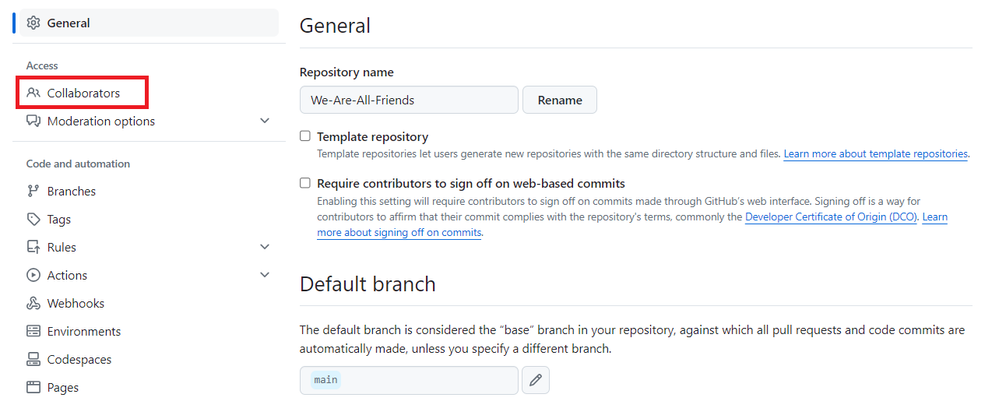Expand the Rules submenu chevron
This screenshot has width=999, height=405.
(x=264, y=247)
